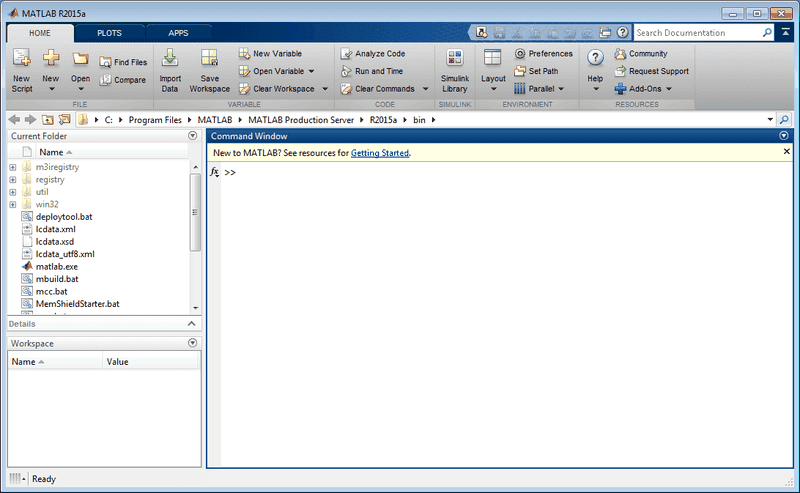
Task: Open the New dropdown arrow
Action: [51, 89]
